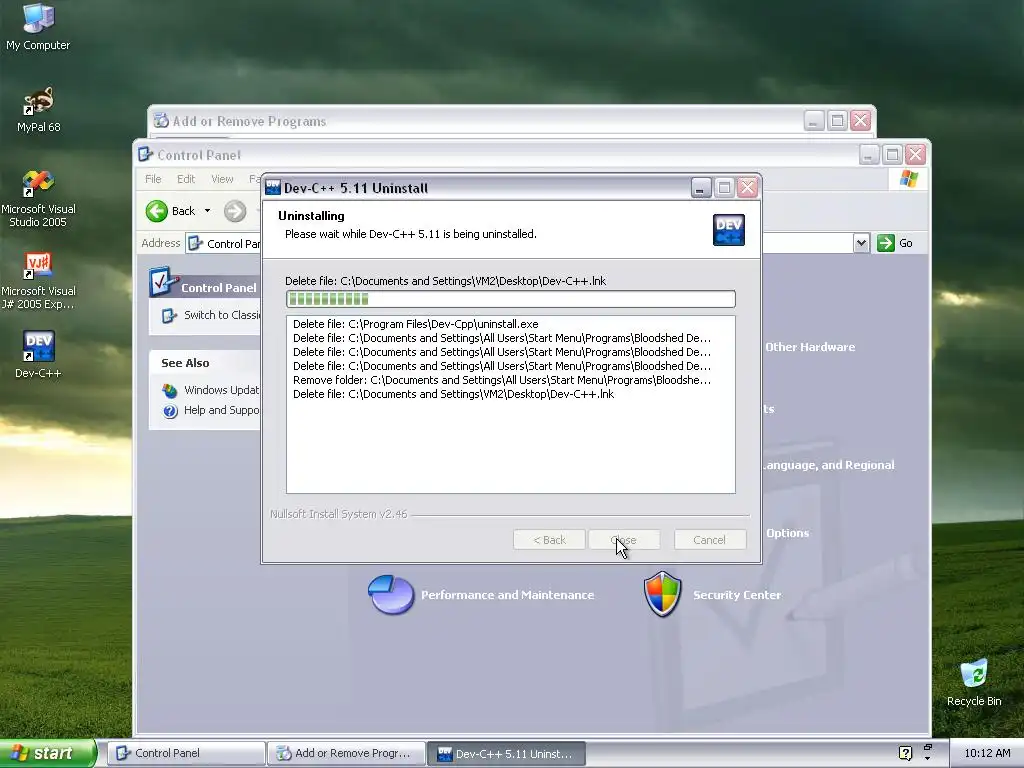Click the Dev-C++ uninstaller title bar icon

(273, 187)
